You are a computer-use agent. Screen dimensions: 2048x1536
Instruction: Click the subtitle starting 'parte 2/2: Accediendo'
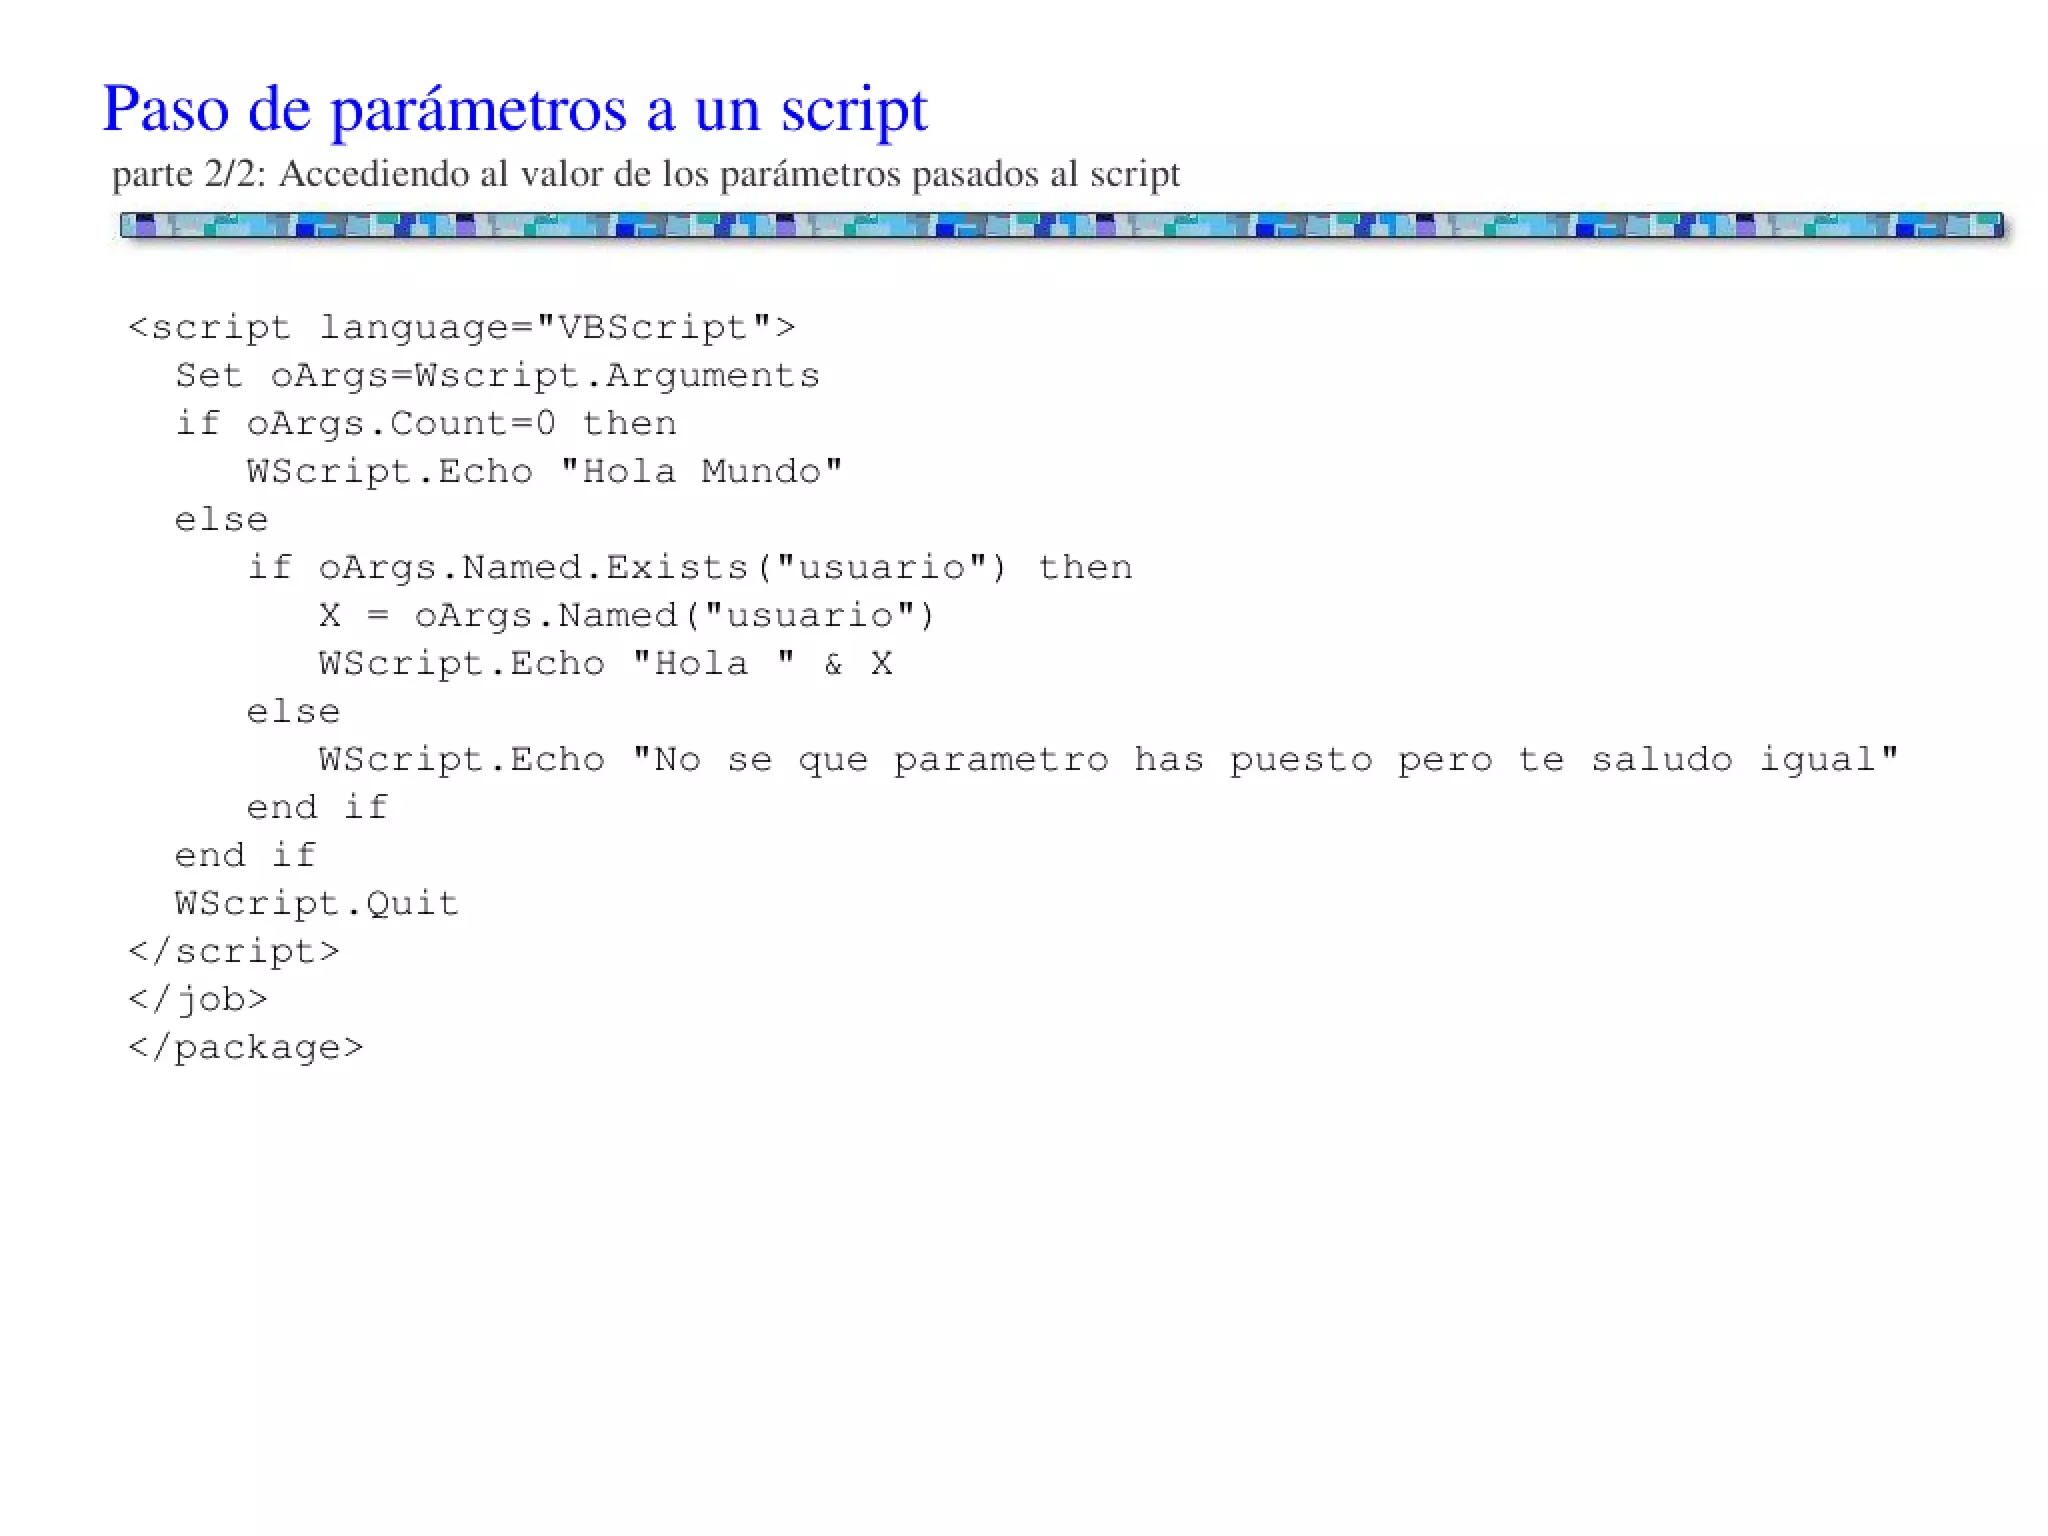pyautogui.click(x=646, y=174)
